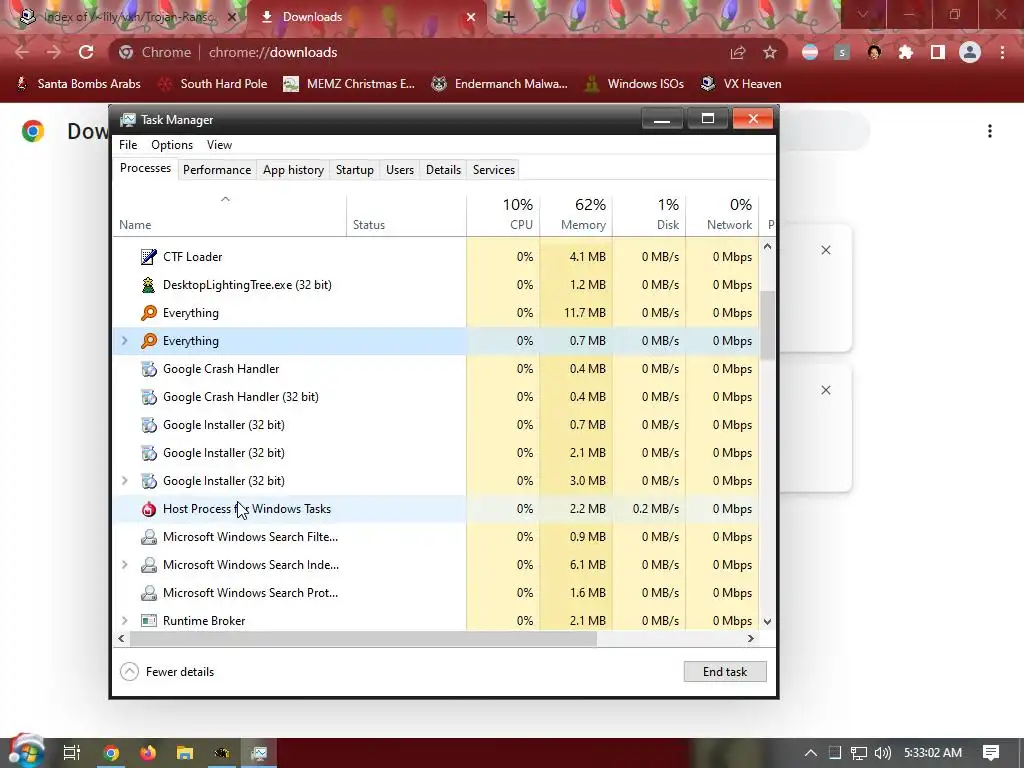
Task: Open the Options menu in Task Manager
Action: (x=172, y=145)
